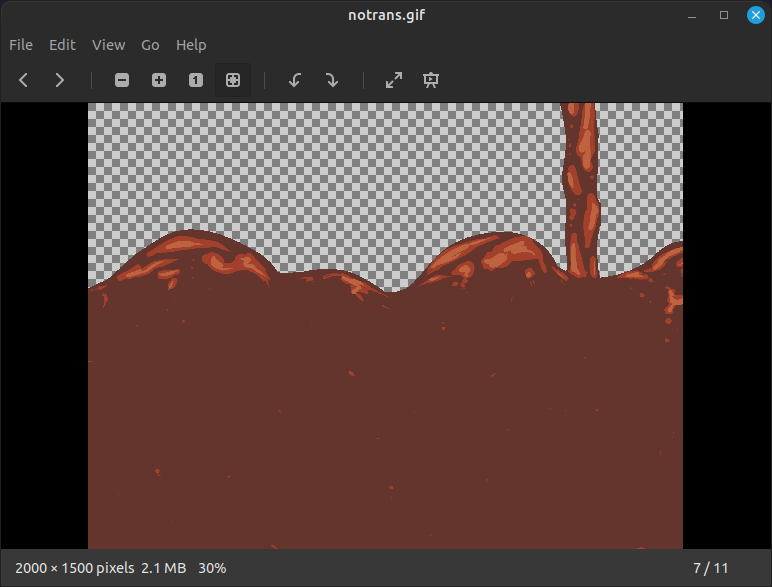Viewport: 772px width, 587px height.
Task: Click the 7 / 11 image counter
Action: pyautogui.click(x=710, y=568)
